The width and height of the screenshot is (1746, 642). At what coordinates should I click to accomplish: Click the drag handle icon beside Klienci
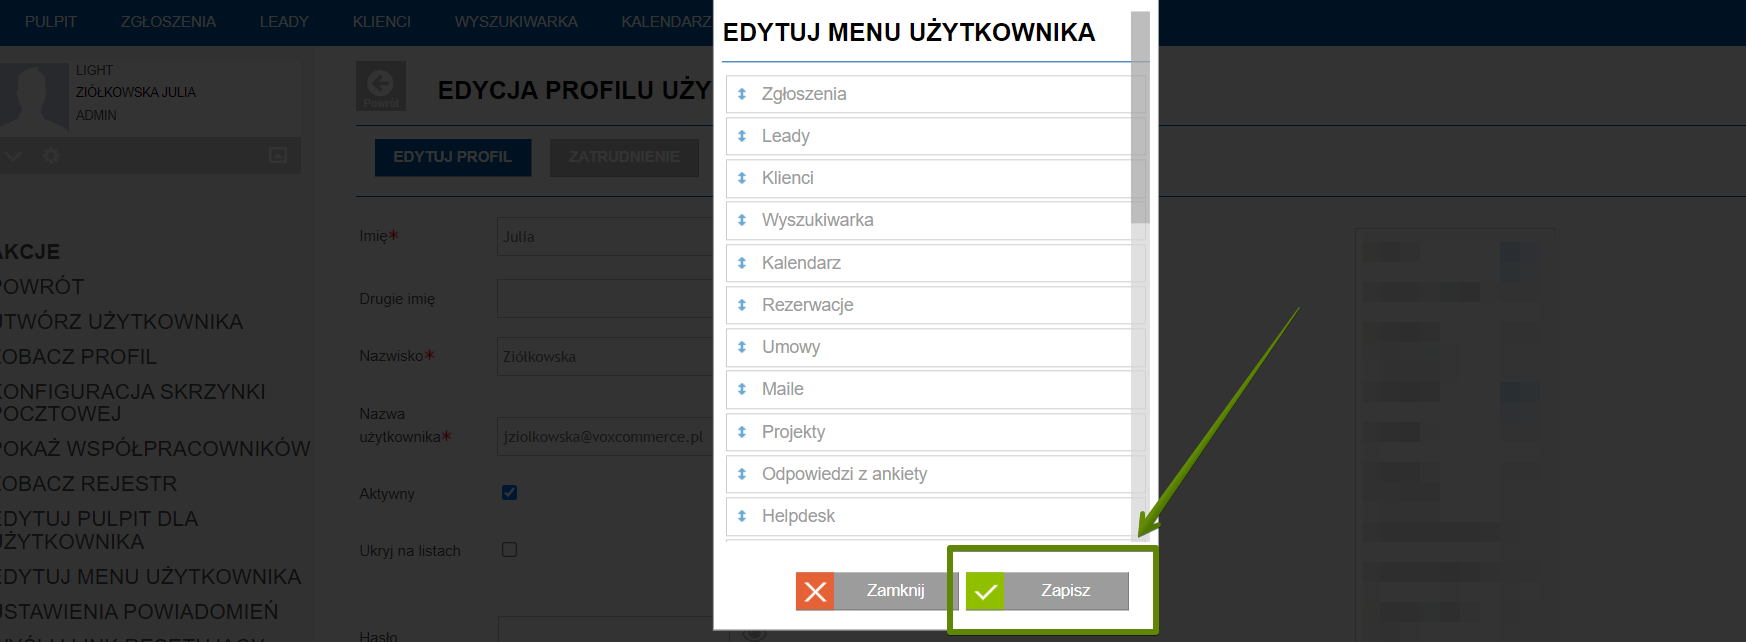[742, 178]
